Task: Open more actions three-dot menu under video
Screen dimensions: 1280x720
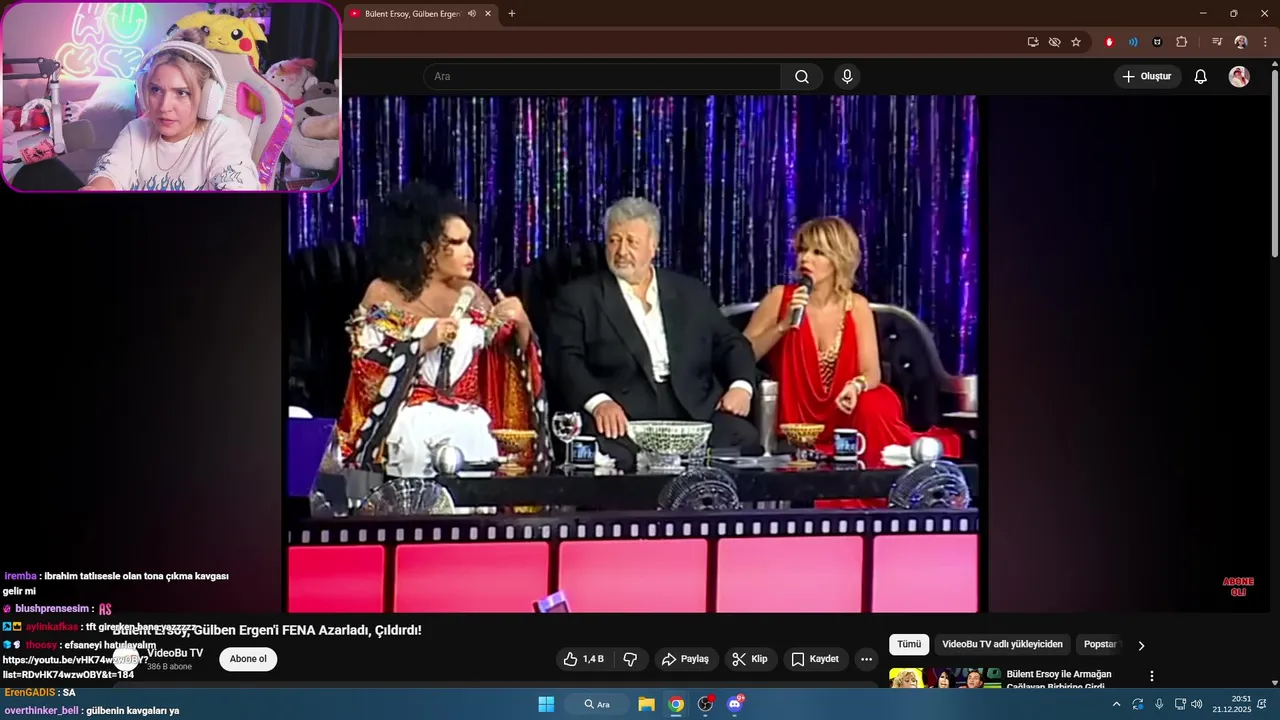Action: 867,659
